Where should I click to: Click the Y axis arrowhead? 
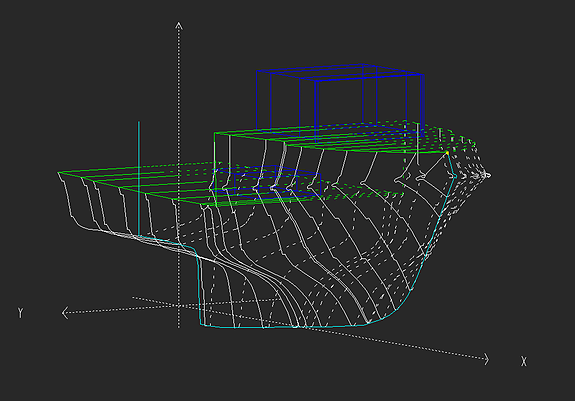point(65,313)
